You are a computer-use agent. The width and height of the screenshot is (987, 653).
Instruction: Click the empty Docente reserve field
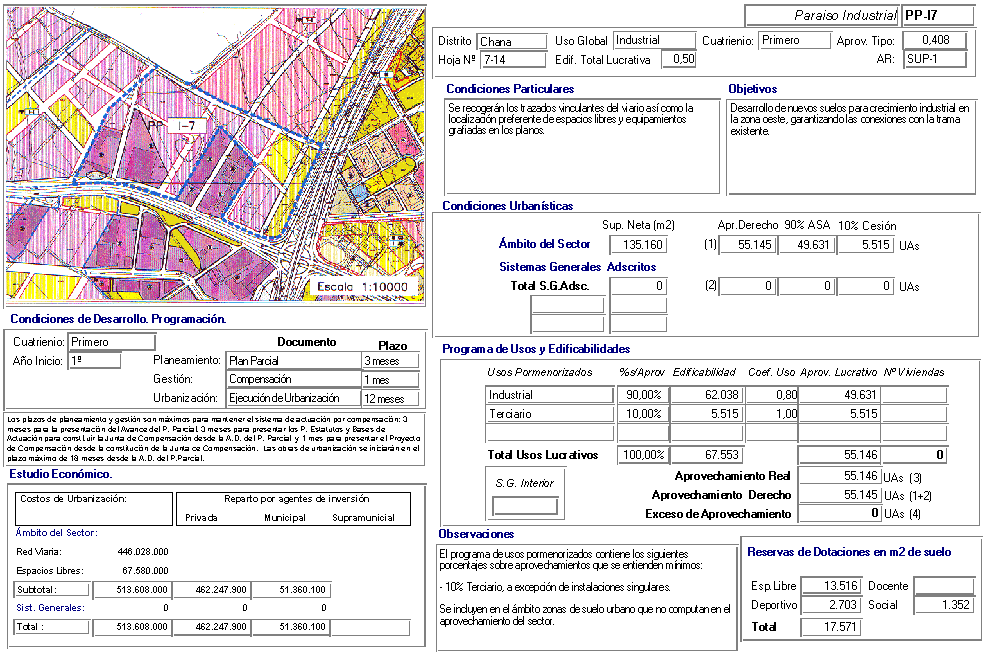[943, 586]
